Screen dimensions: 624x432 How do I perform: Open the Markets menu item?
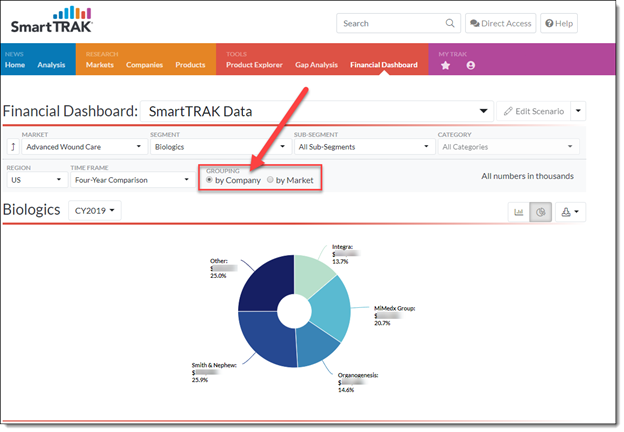pyautogui.click(x=100, y=65)
